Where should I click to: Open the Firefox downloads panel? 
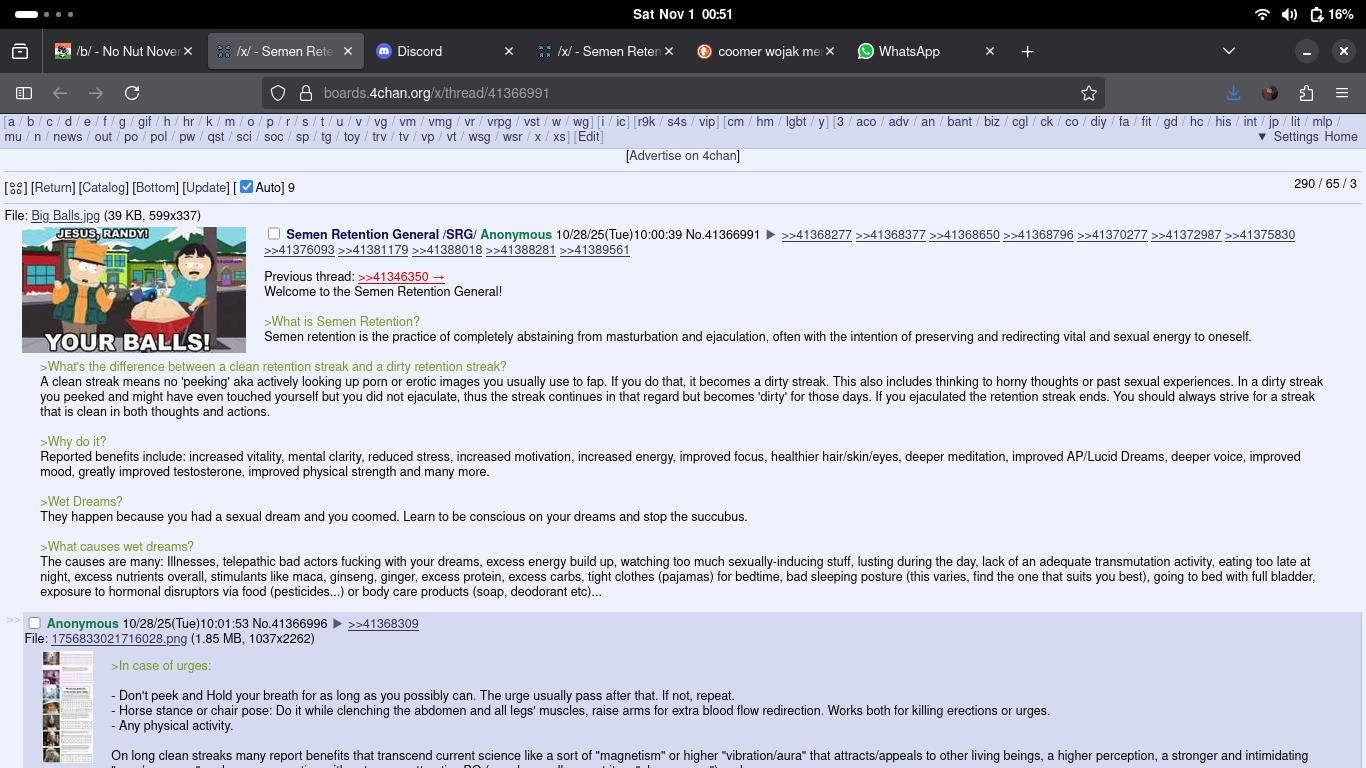(x=1233, y=93)
